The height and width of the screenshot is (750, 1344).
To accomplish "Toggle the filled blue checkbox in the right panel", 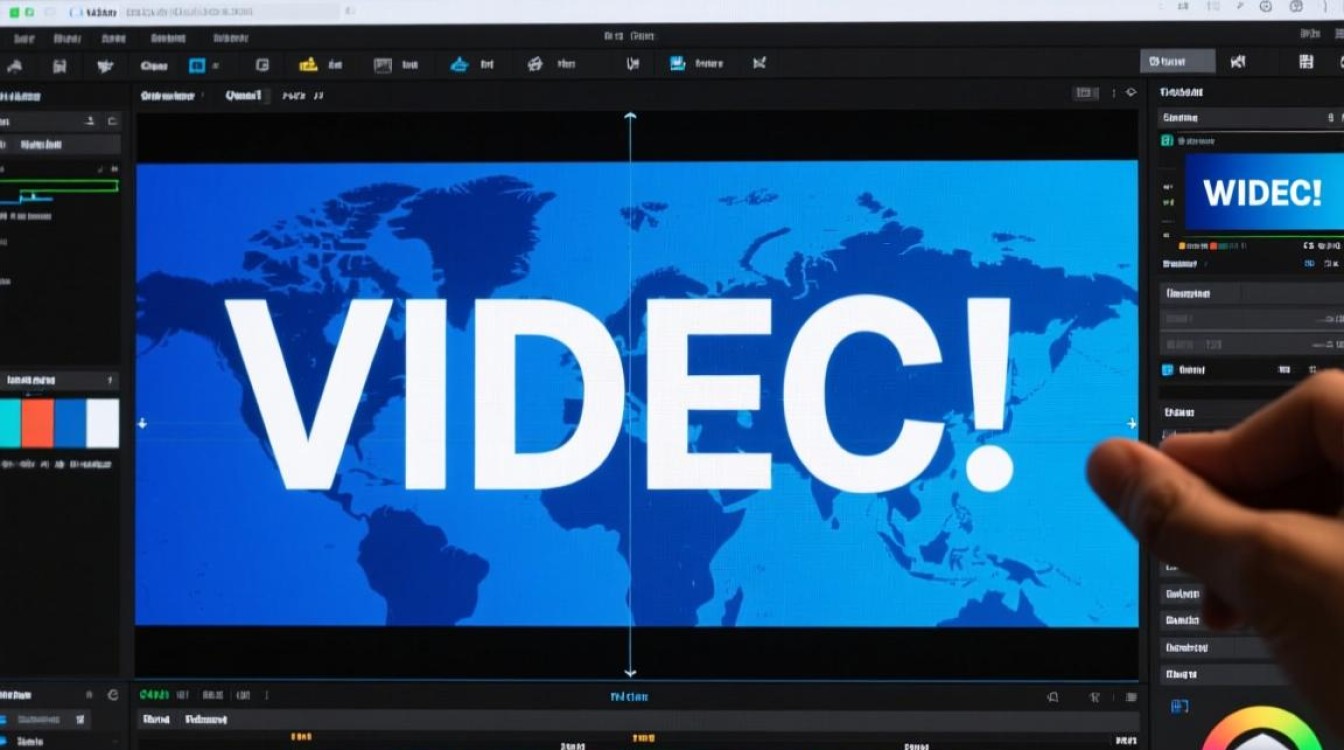I will pyautogui.click(x=1167, y=370).
